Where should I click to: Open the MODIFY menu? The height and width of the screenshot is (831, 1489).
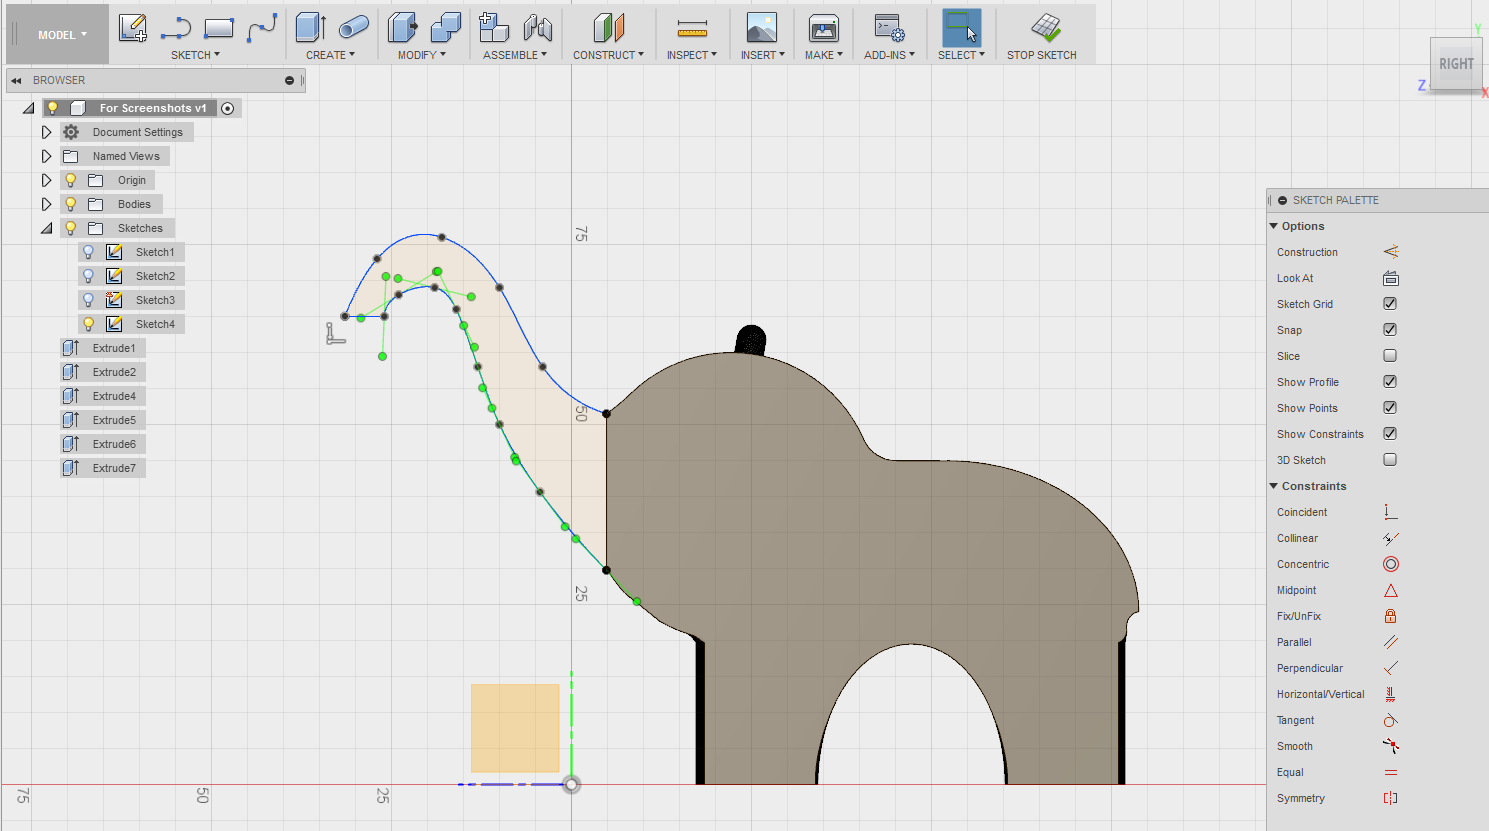coord(422,55)
